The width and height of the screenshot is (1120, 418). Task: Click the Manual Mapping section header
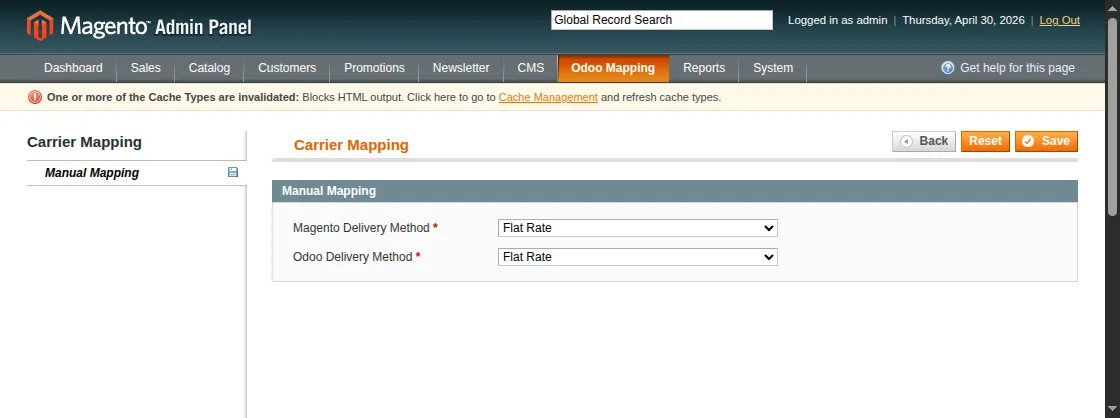pos(674,191)
